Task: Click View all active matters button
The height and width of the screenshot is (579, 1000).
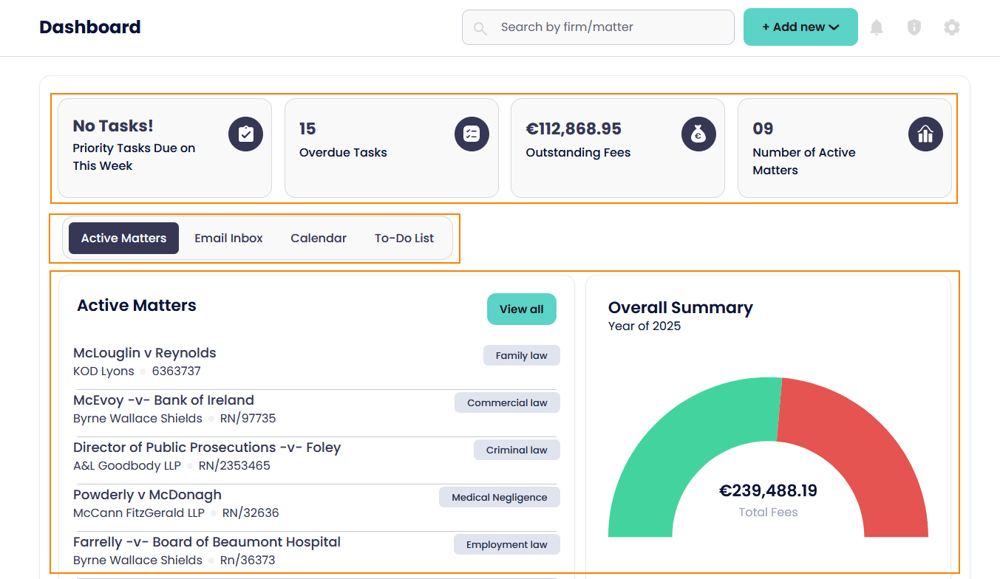Action: point(521,309)
